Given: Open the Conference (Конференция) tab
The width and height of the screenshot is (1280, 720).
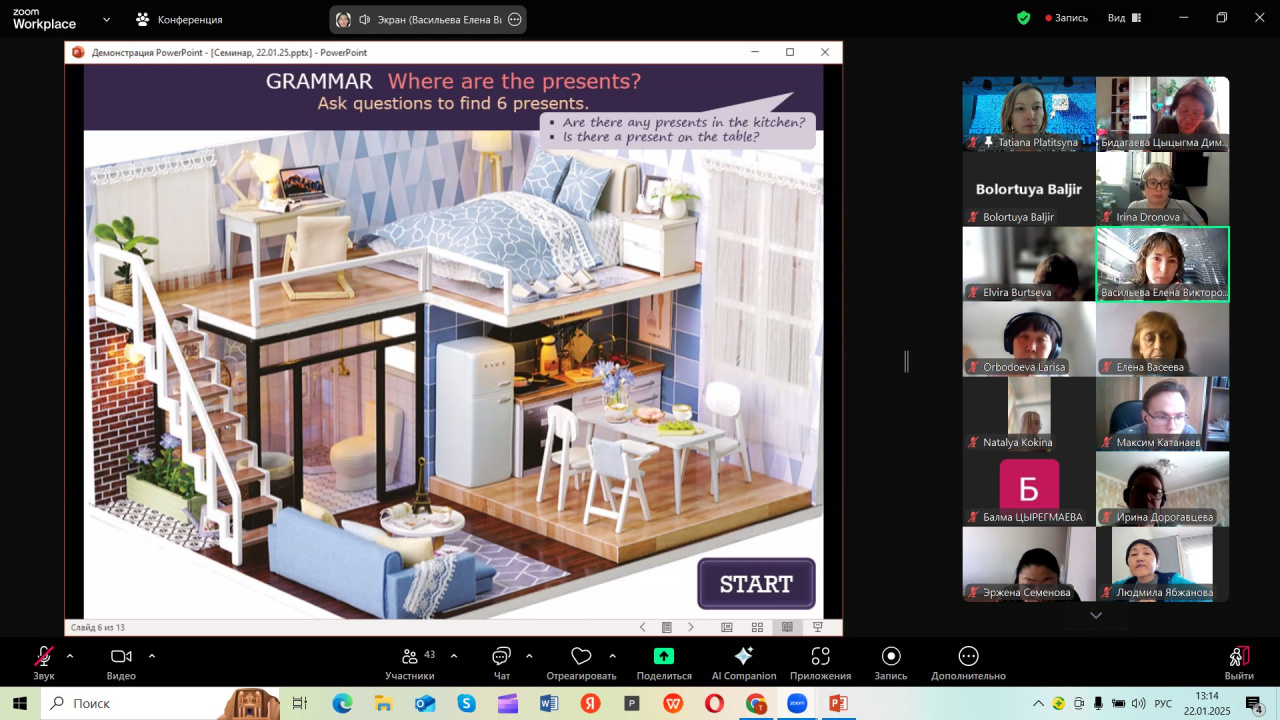Looking at the screenshot, I should tap(179, 20).
